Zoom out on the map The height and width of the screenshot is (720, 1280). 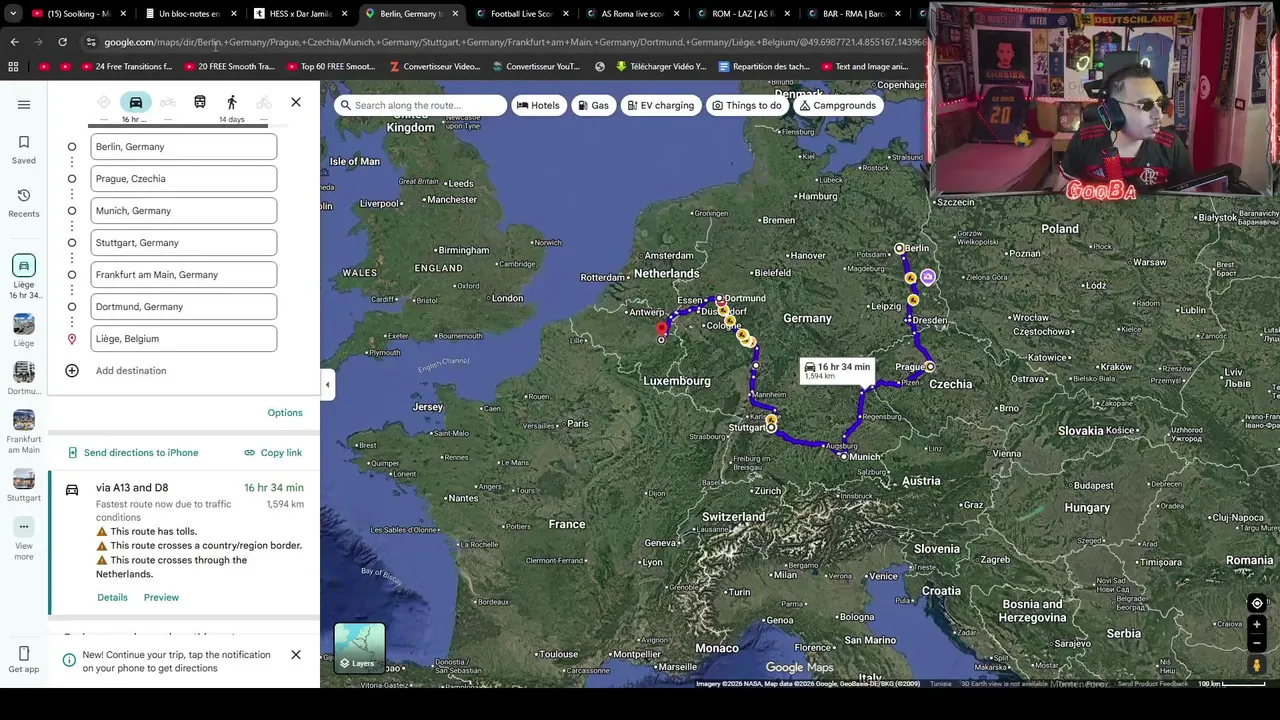[x=1257, y=643]
